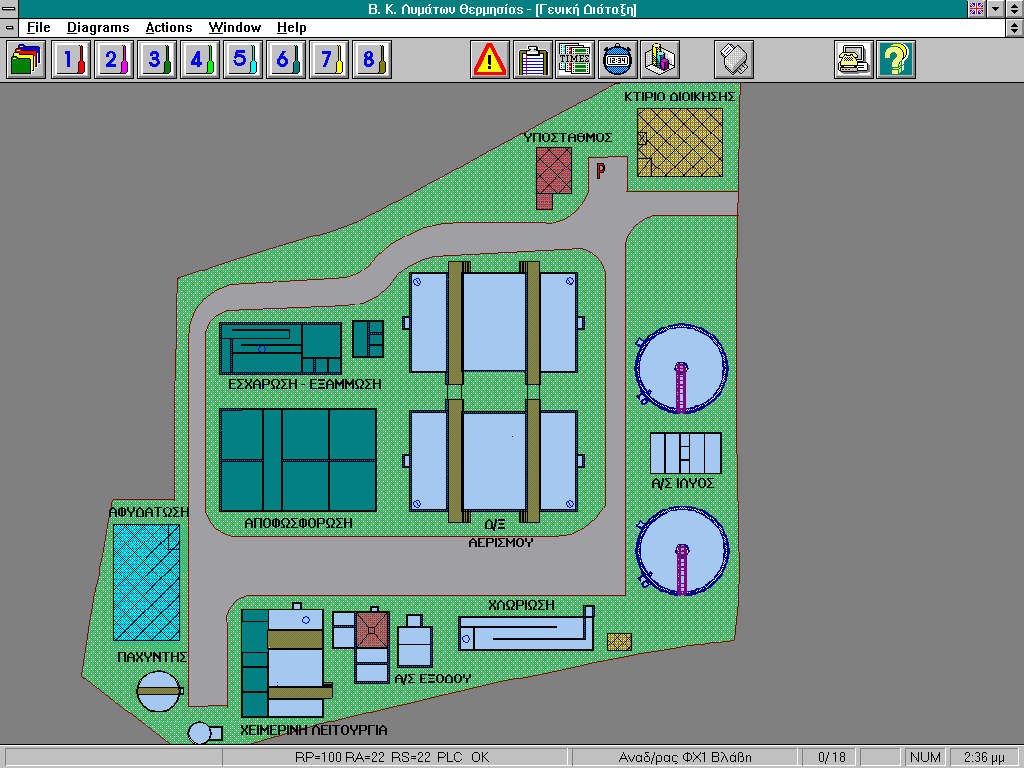The image size is (1024, 768).
Task: Select the ΚΤΙΡΙΟ ΔΙΟΙΚΗΣΗΣ building
Action: pos(680,141)
